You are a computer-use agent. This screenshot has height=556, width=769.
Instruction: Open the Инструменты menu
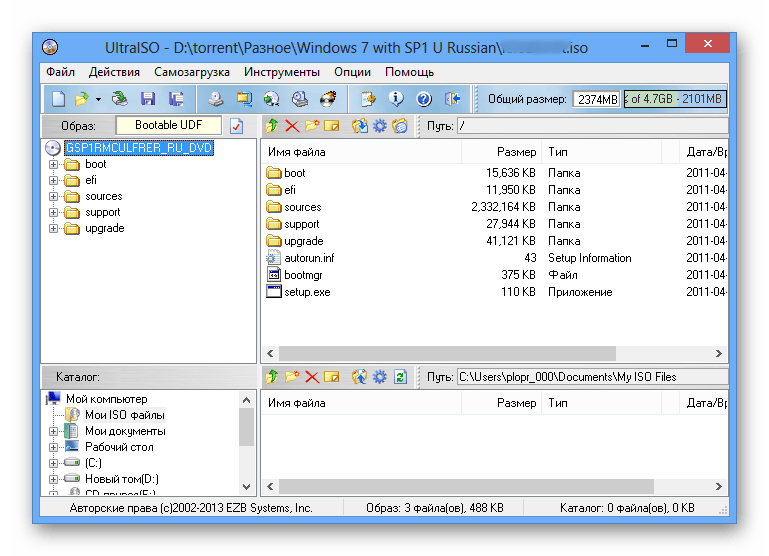(x=282, y=72)
